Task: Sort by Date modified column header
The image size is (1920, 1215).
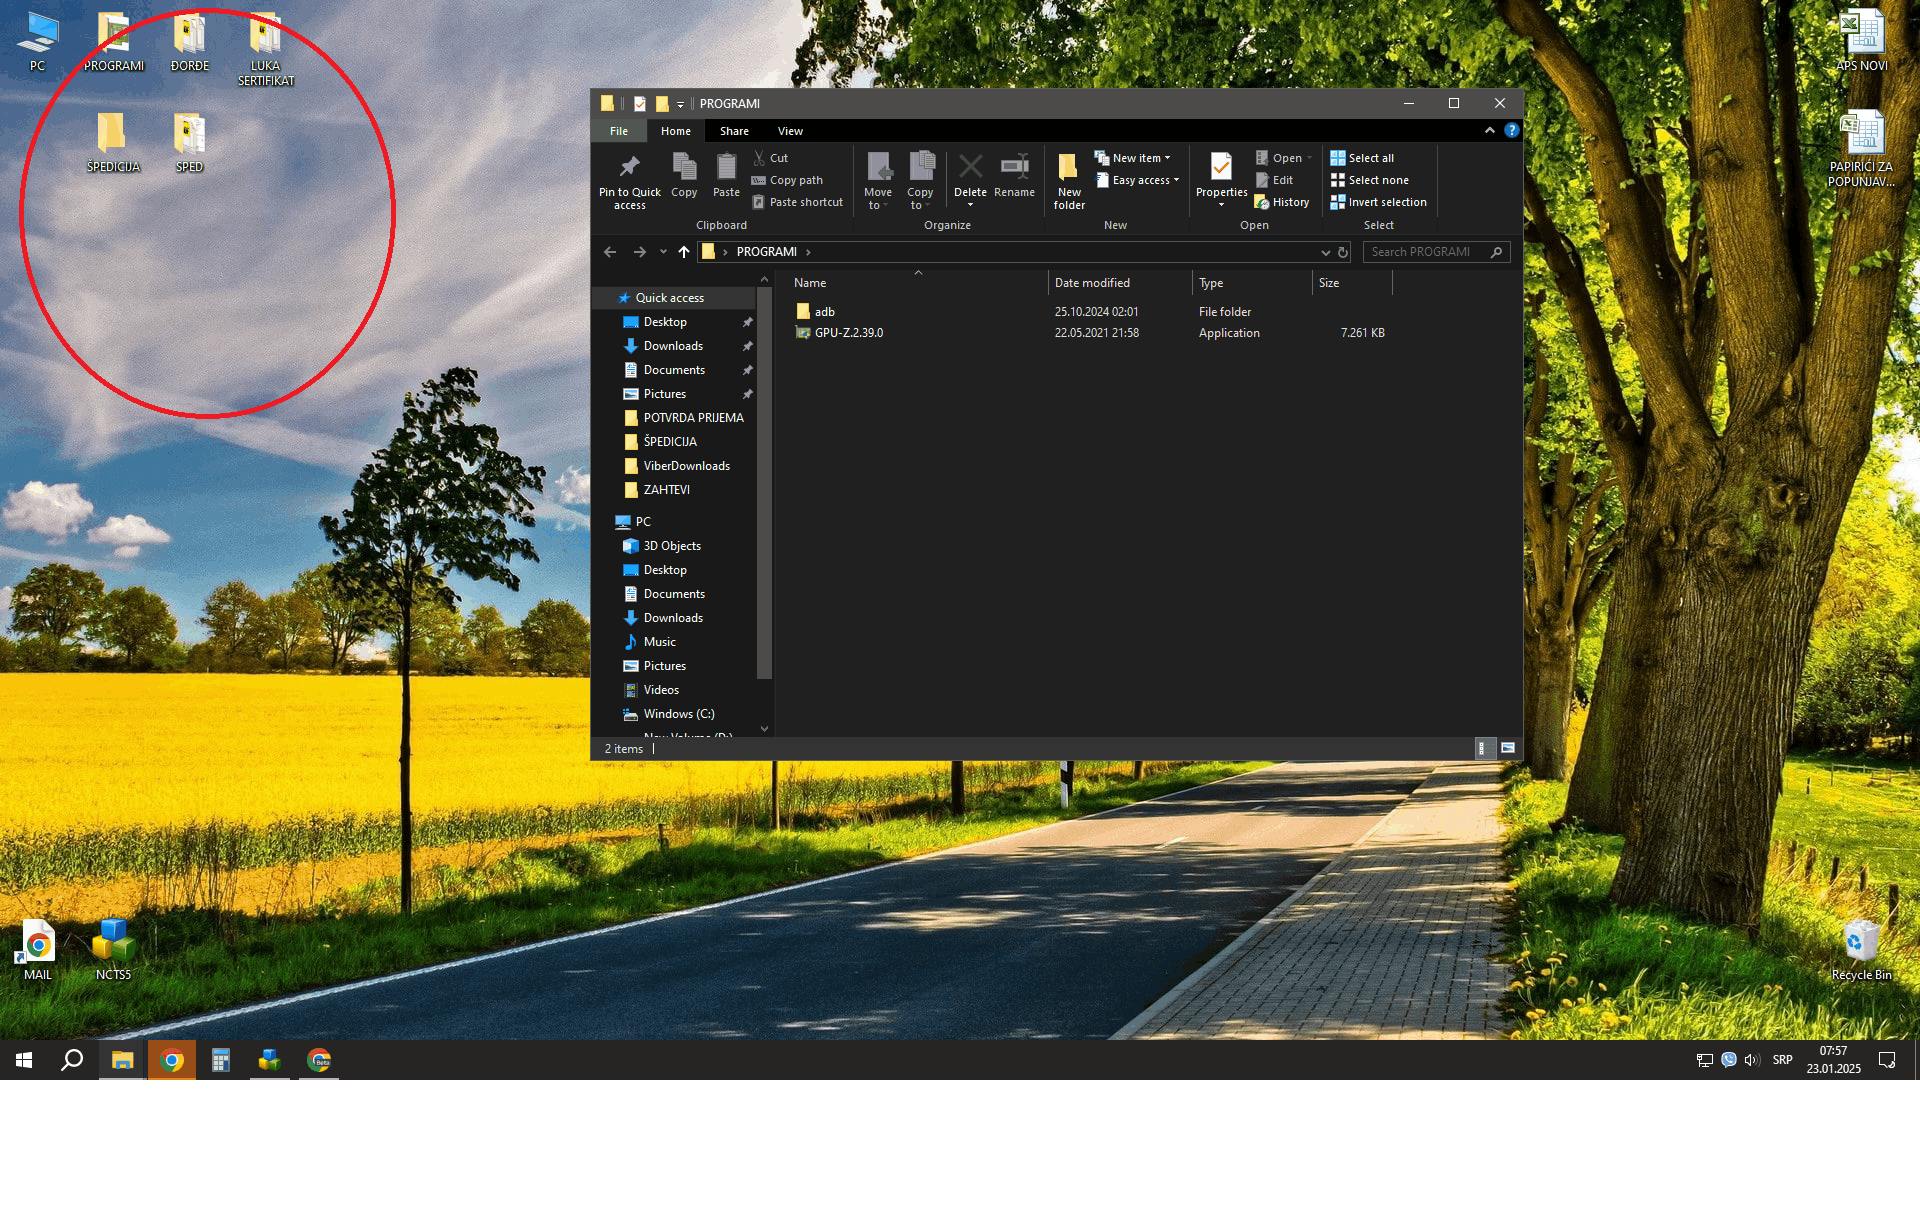Action: click(x=1119, y=283)
